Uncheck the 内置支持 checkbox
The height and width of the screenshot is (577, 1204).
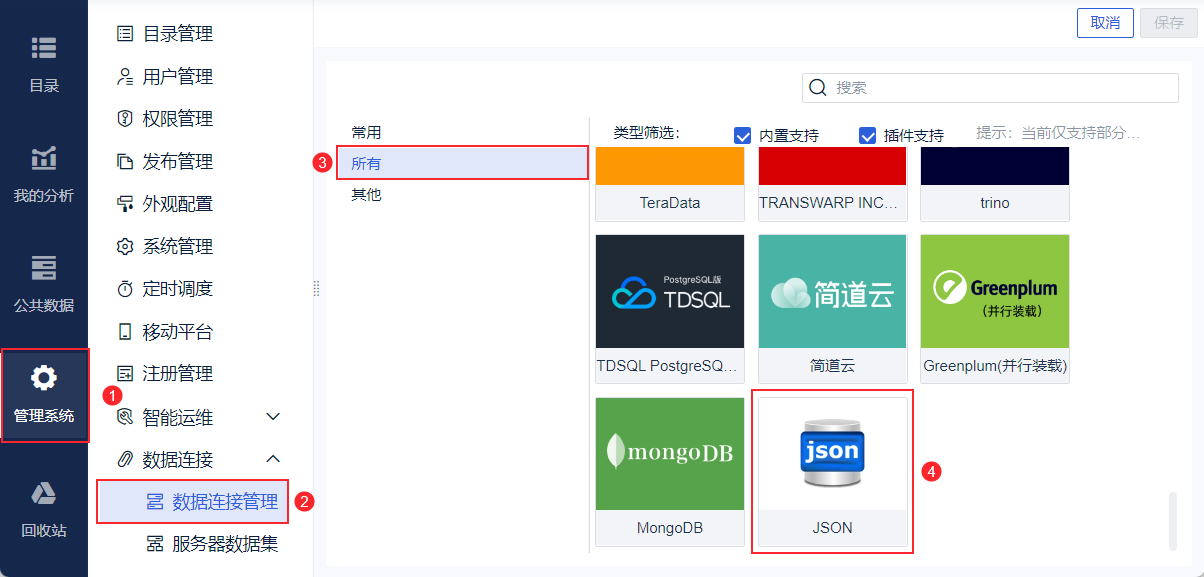coord(742,136)
